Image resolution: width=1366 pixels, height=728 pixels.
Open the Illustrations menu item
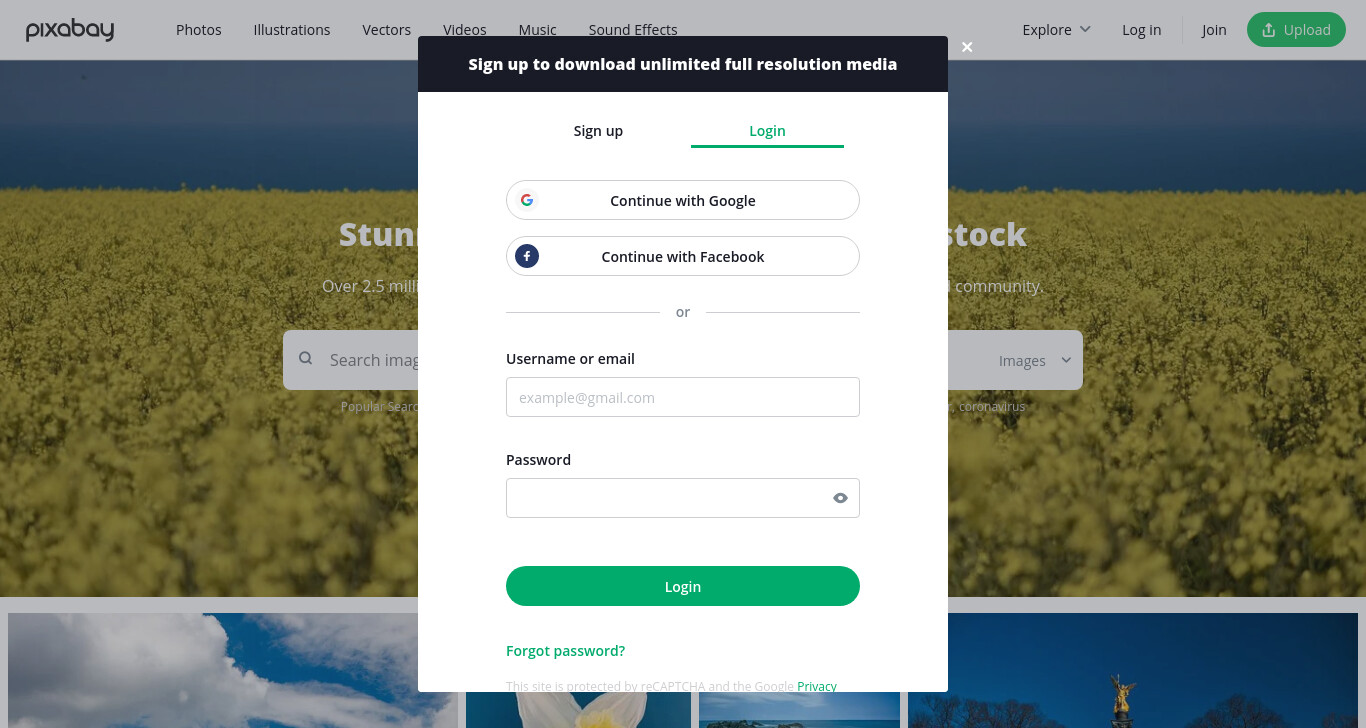[292, 30]
